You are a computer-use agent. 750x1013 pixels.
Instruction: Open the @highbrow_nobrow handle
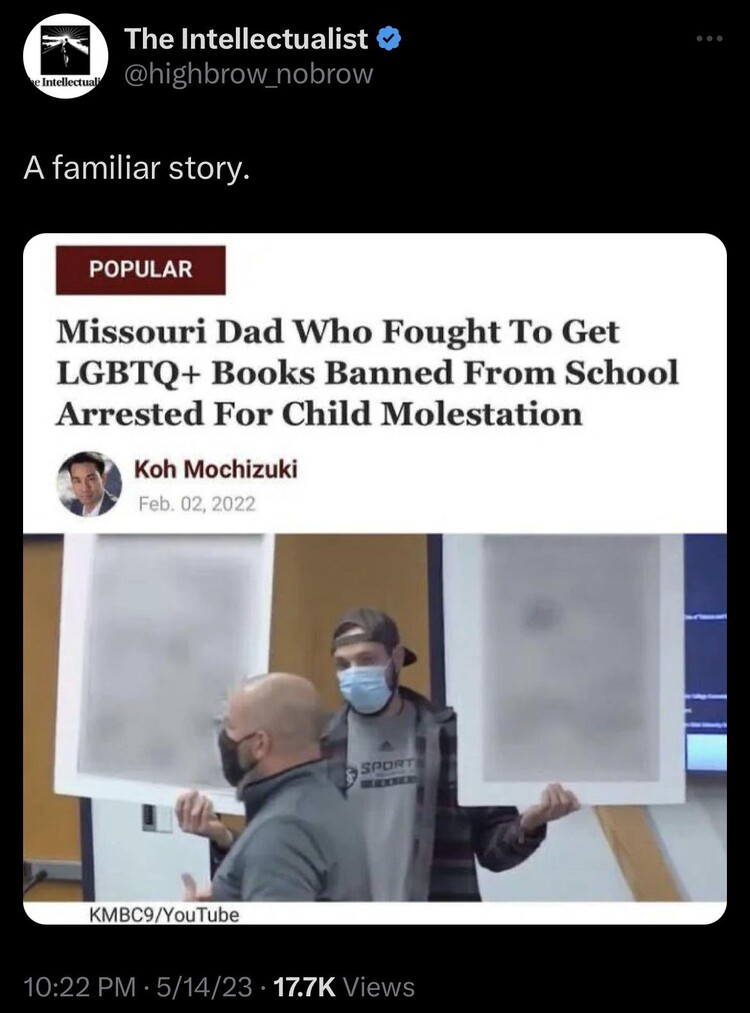click(248, 74)
